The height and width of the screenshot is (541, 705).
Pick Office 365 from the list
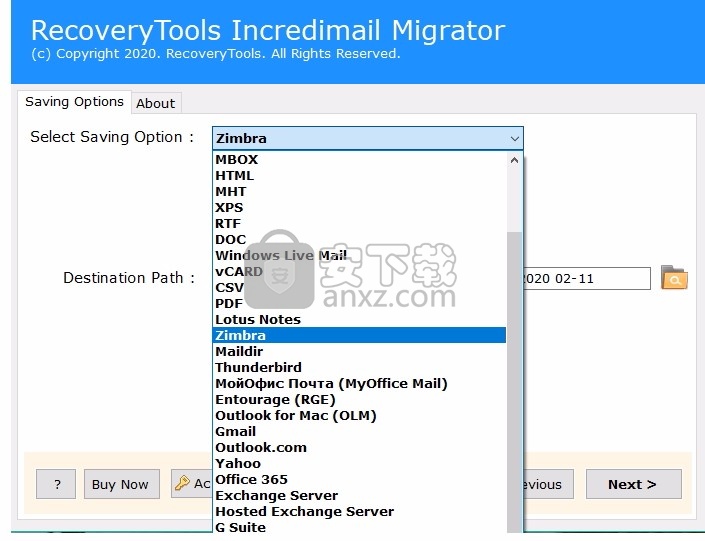pyautogui.click(x=359, y=479)
